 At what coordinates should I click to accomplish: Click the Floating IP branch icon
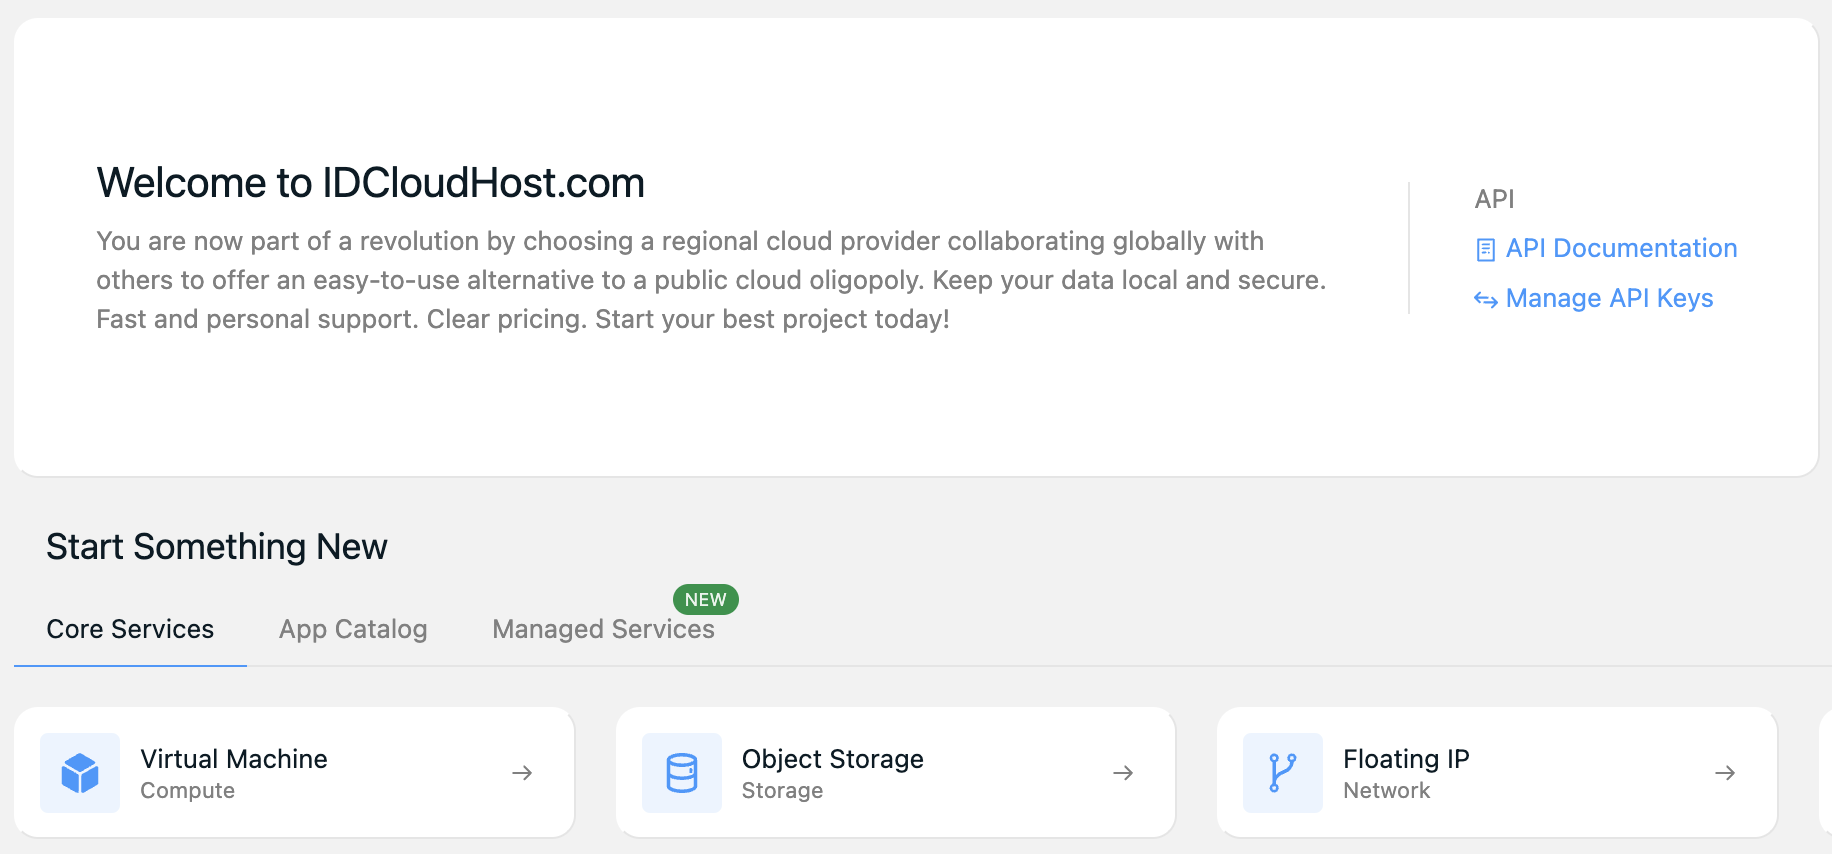pyautogui.click(x=1283, y=773)
